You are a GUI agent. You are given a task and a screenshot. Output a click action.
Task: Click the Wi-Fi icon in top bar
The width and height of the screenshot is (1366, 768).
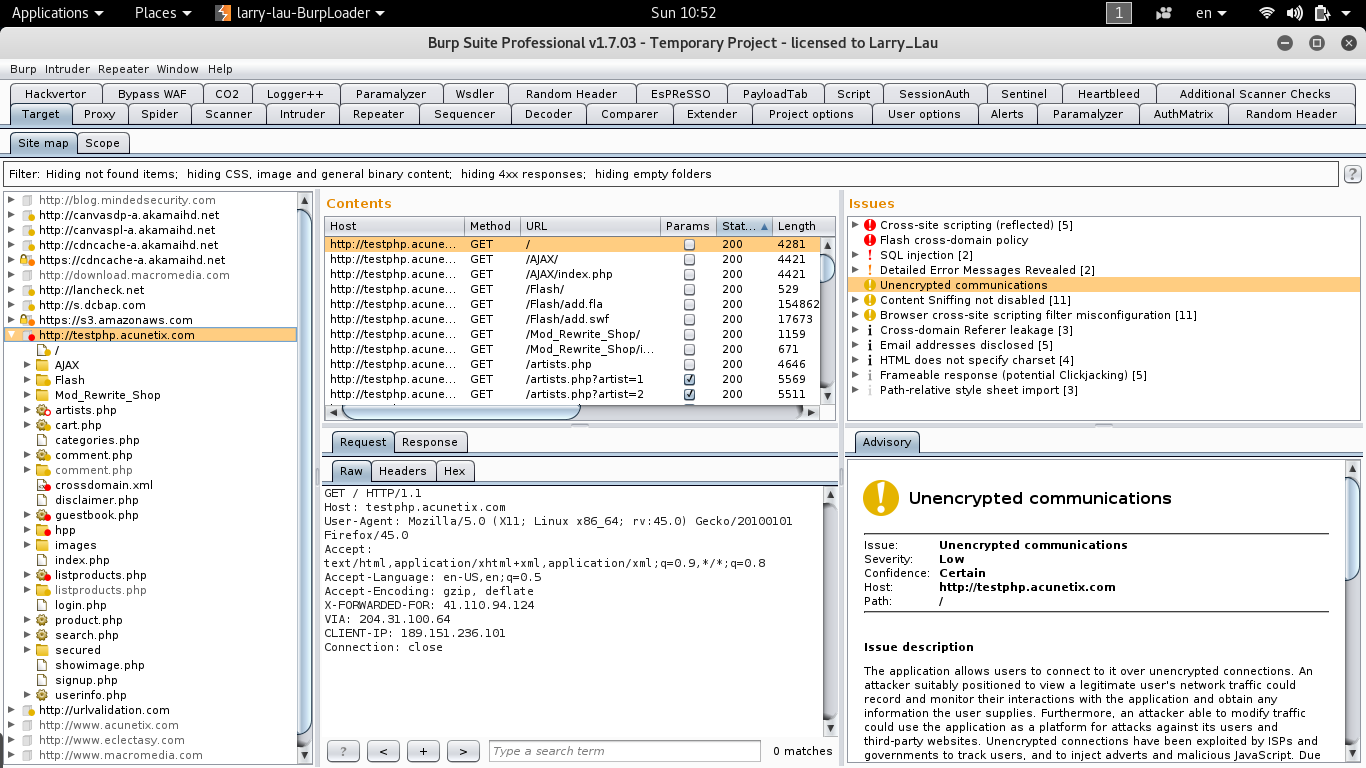(x=1267, y=13)
